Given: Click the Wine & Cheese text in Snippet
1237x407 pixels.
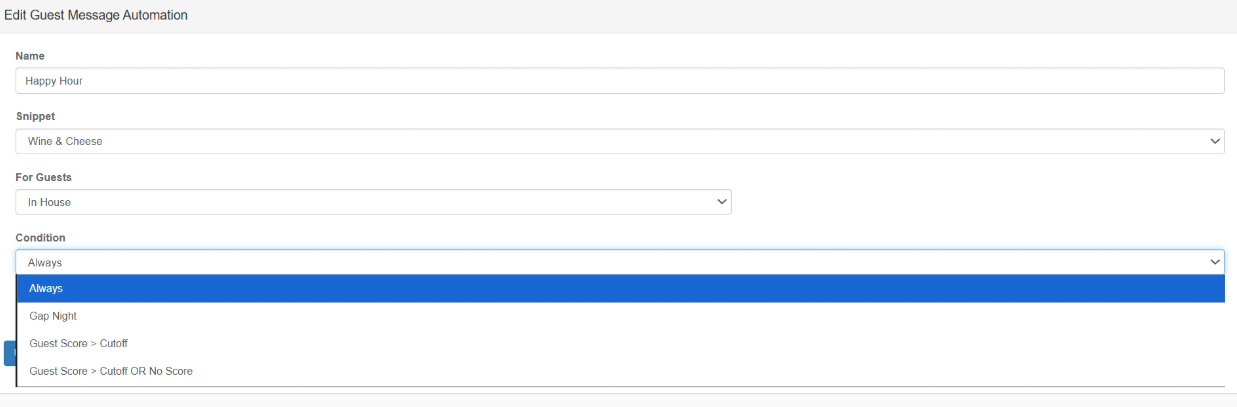Looking at the screenshot, I should coord(65,141).
